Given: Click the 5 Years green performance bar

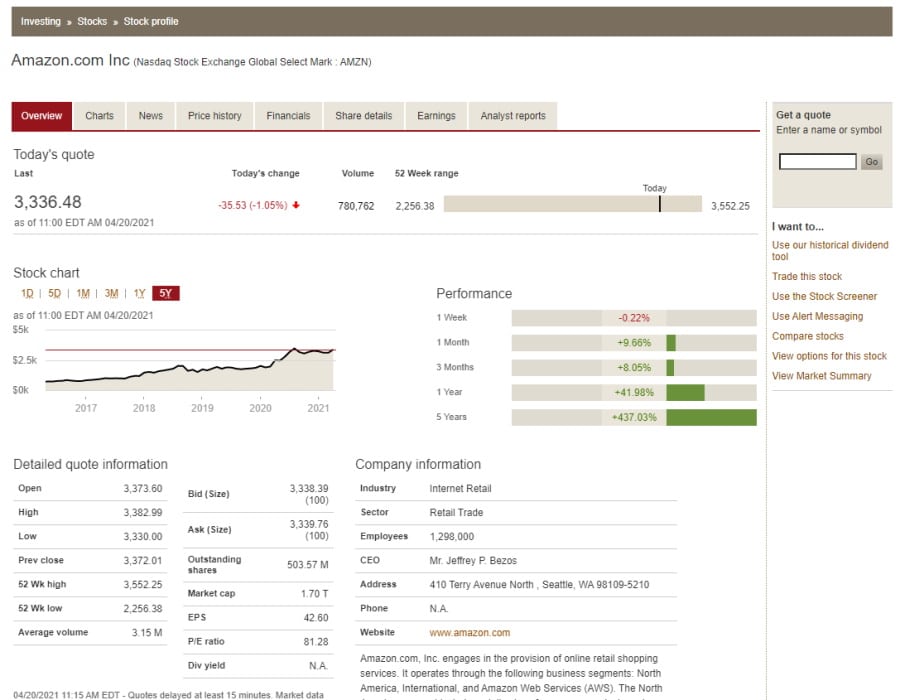Looking at the screenshot, I should click(711, 417).
